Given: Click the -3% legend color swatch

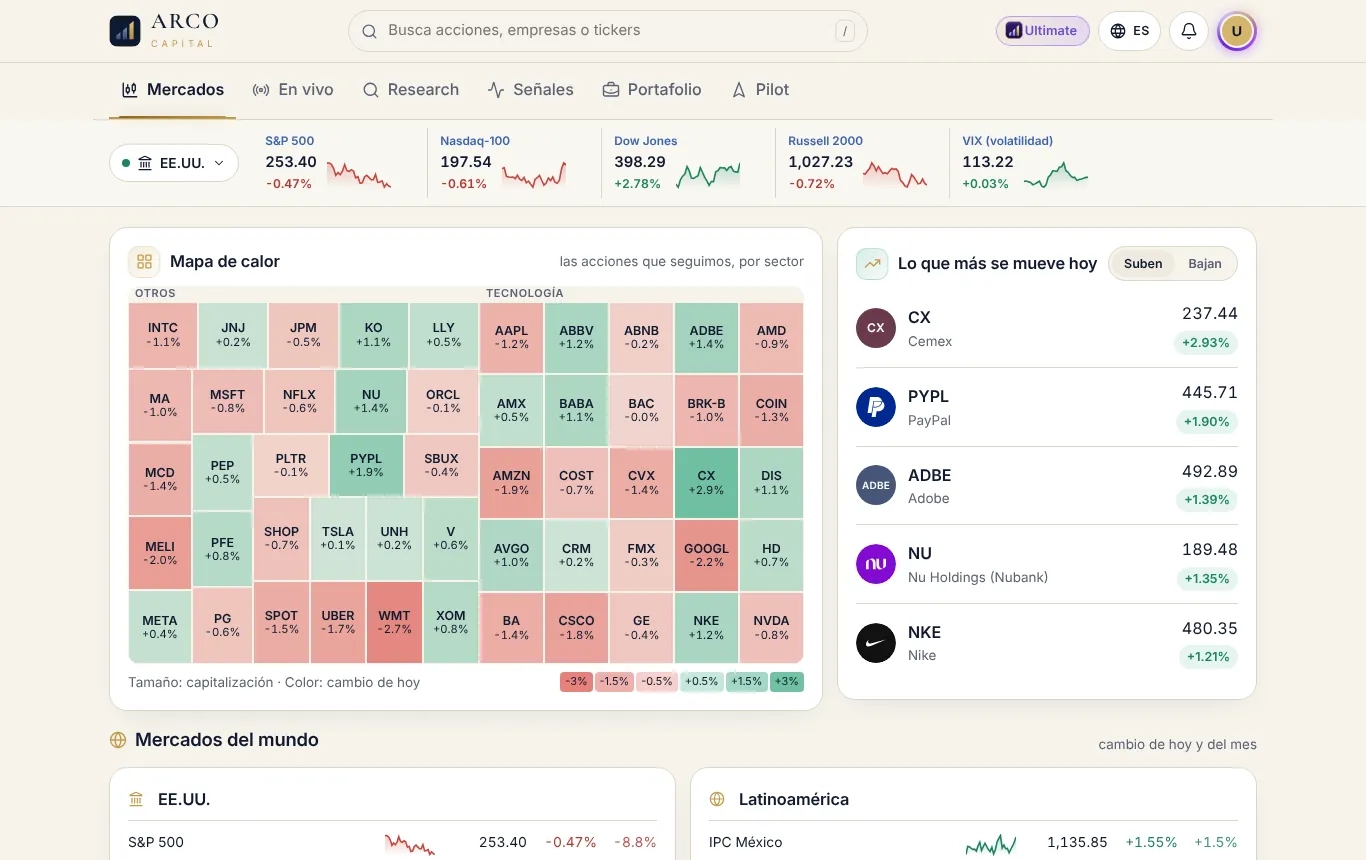Looking at the screenshot, I should (x=576, y=682).
